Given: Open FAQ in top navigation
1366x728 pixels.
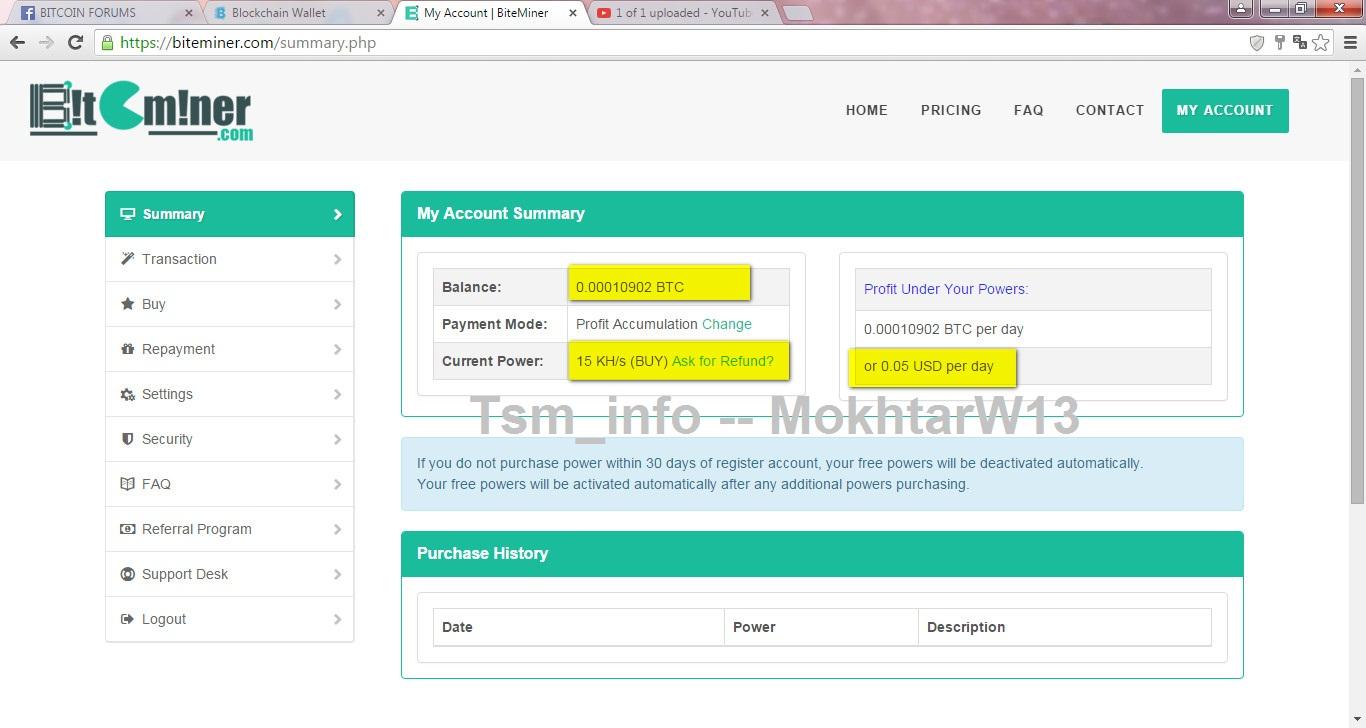Looking at the screenshot, I should point(1028,110).
